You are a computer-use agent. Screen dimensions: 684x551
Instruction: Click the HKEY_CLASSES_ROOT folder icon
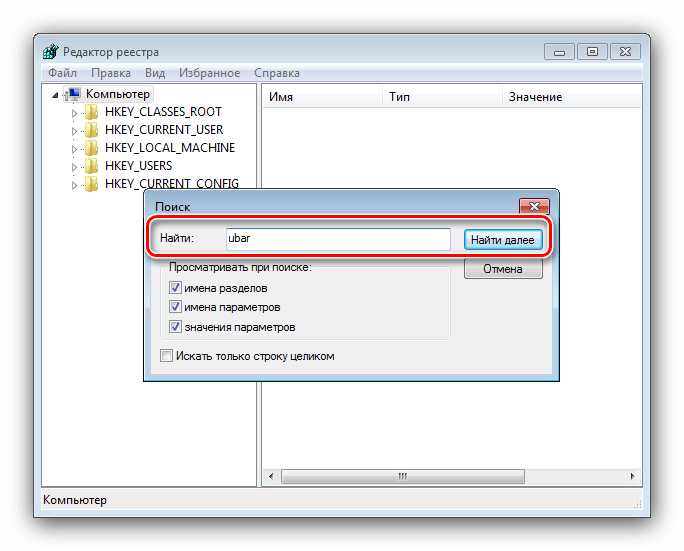click(92, 112)
